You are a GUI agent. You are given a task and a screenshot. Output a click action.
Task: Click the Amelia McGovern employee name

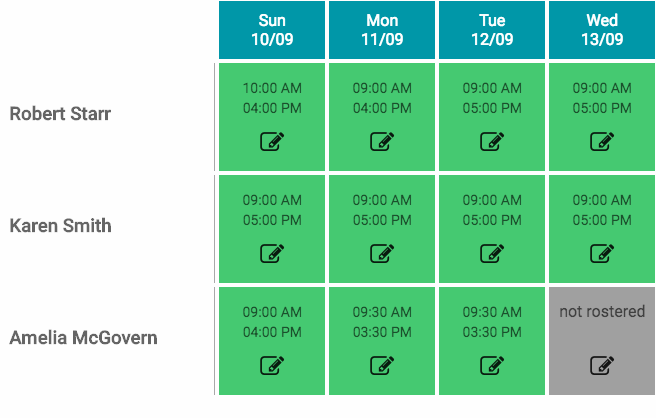83,338
